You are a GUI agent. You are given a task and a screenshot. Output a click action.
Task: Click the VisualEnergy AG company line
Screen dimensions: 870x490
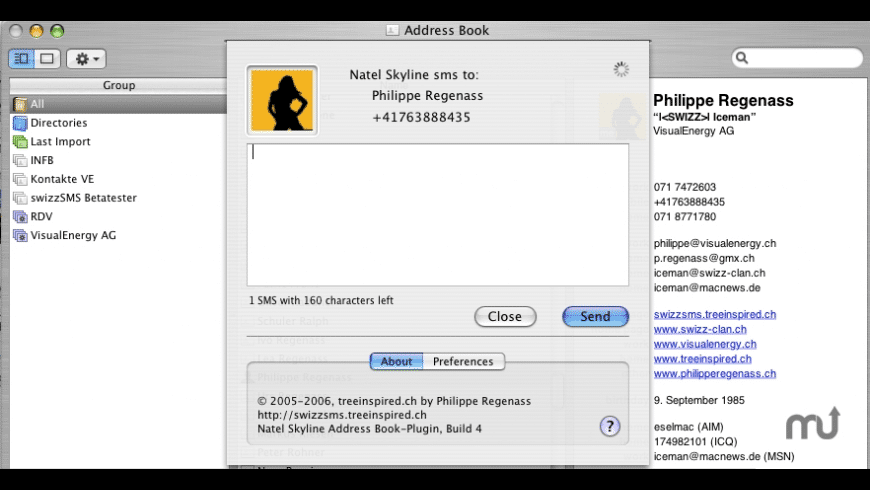694,131
